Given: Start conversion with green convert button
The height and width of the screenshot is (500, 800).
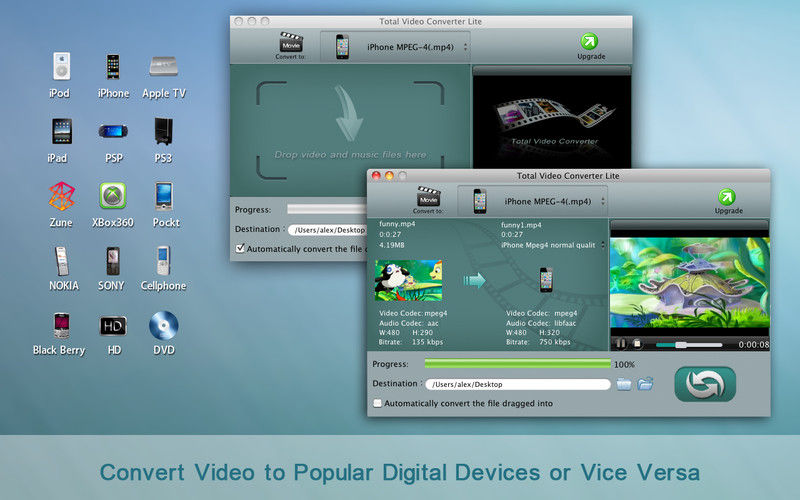Looking at the screenshot, I should tap(705, 384).
